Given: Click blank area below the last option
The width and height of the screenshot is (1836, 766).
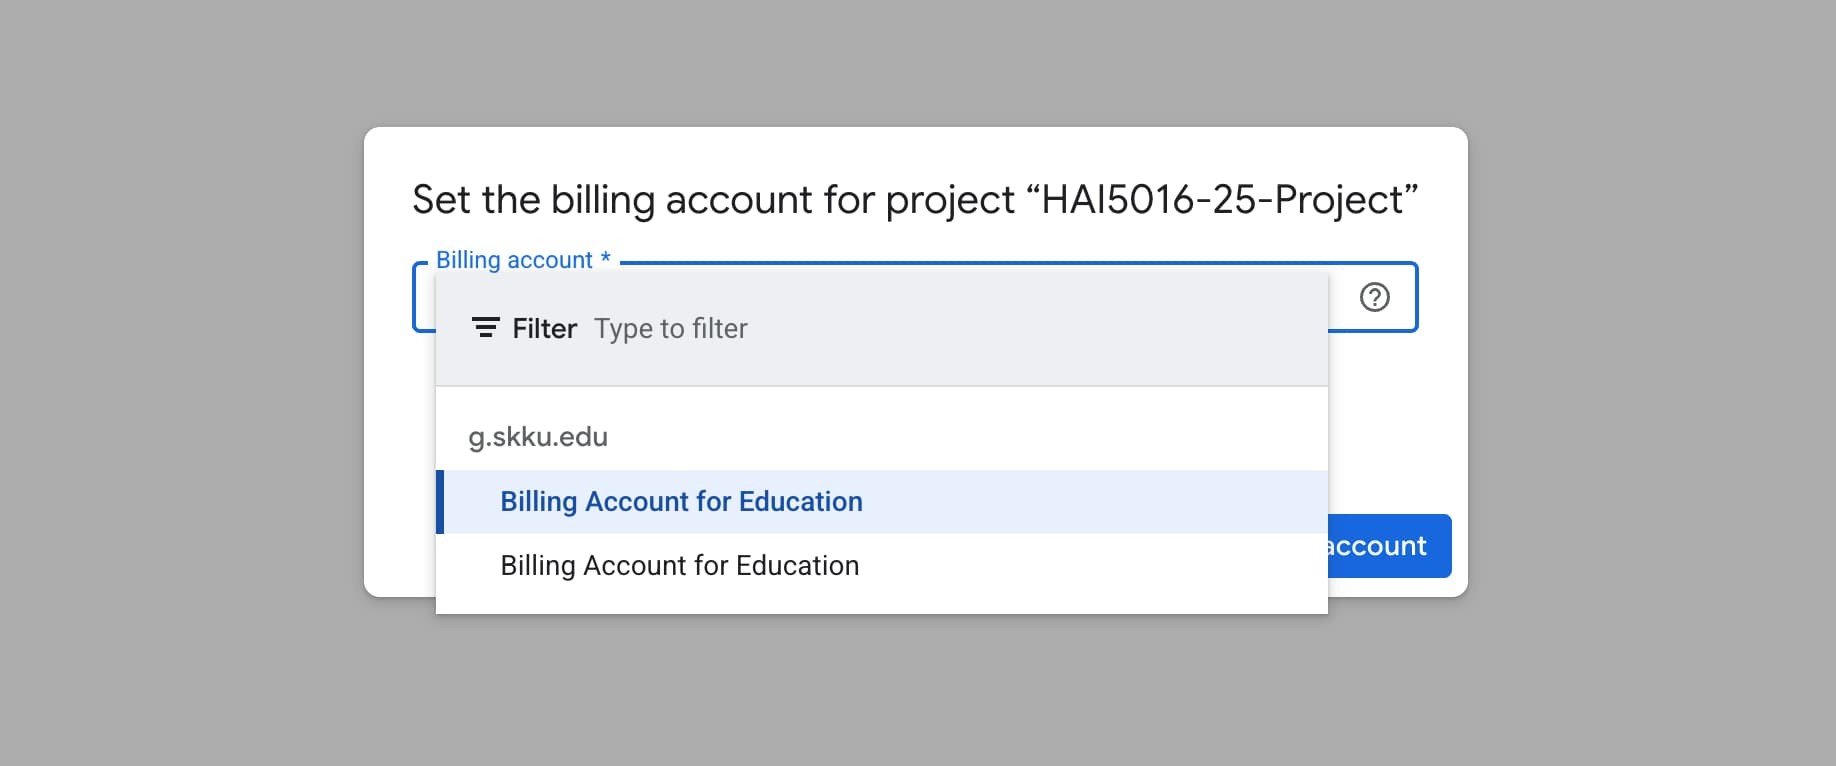Looking at the screenshot, I should coord(880,601).
